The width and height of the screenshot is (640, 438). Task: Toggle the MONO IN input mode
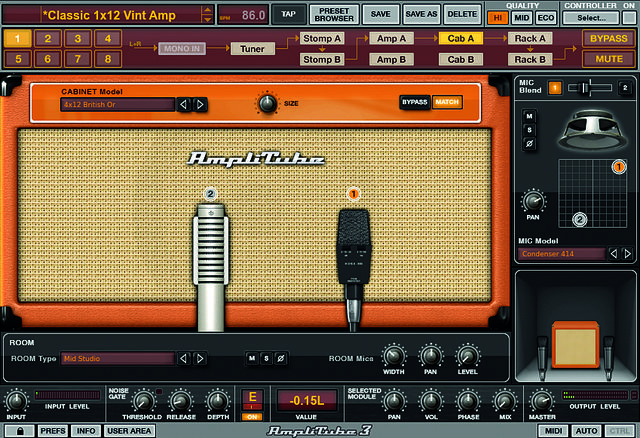point(182,49)
